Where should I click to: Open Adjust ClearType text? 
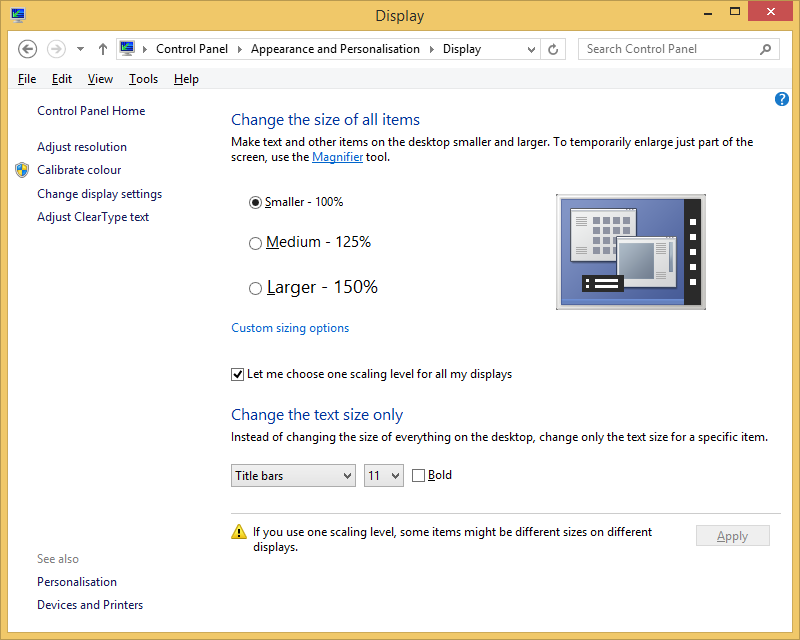(x=93, y=217)
